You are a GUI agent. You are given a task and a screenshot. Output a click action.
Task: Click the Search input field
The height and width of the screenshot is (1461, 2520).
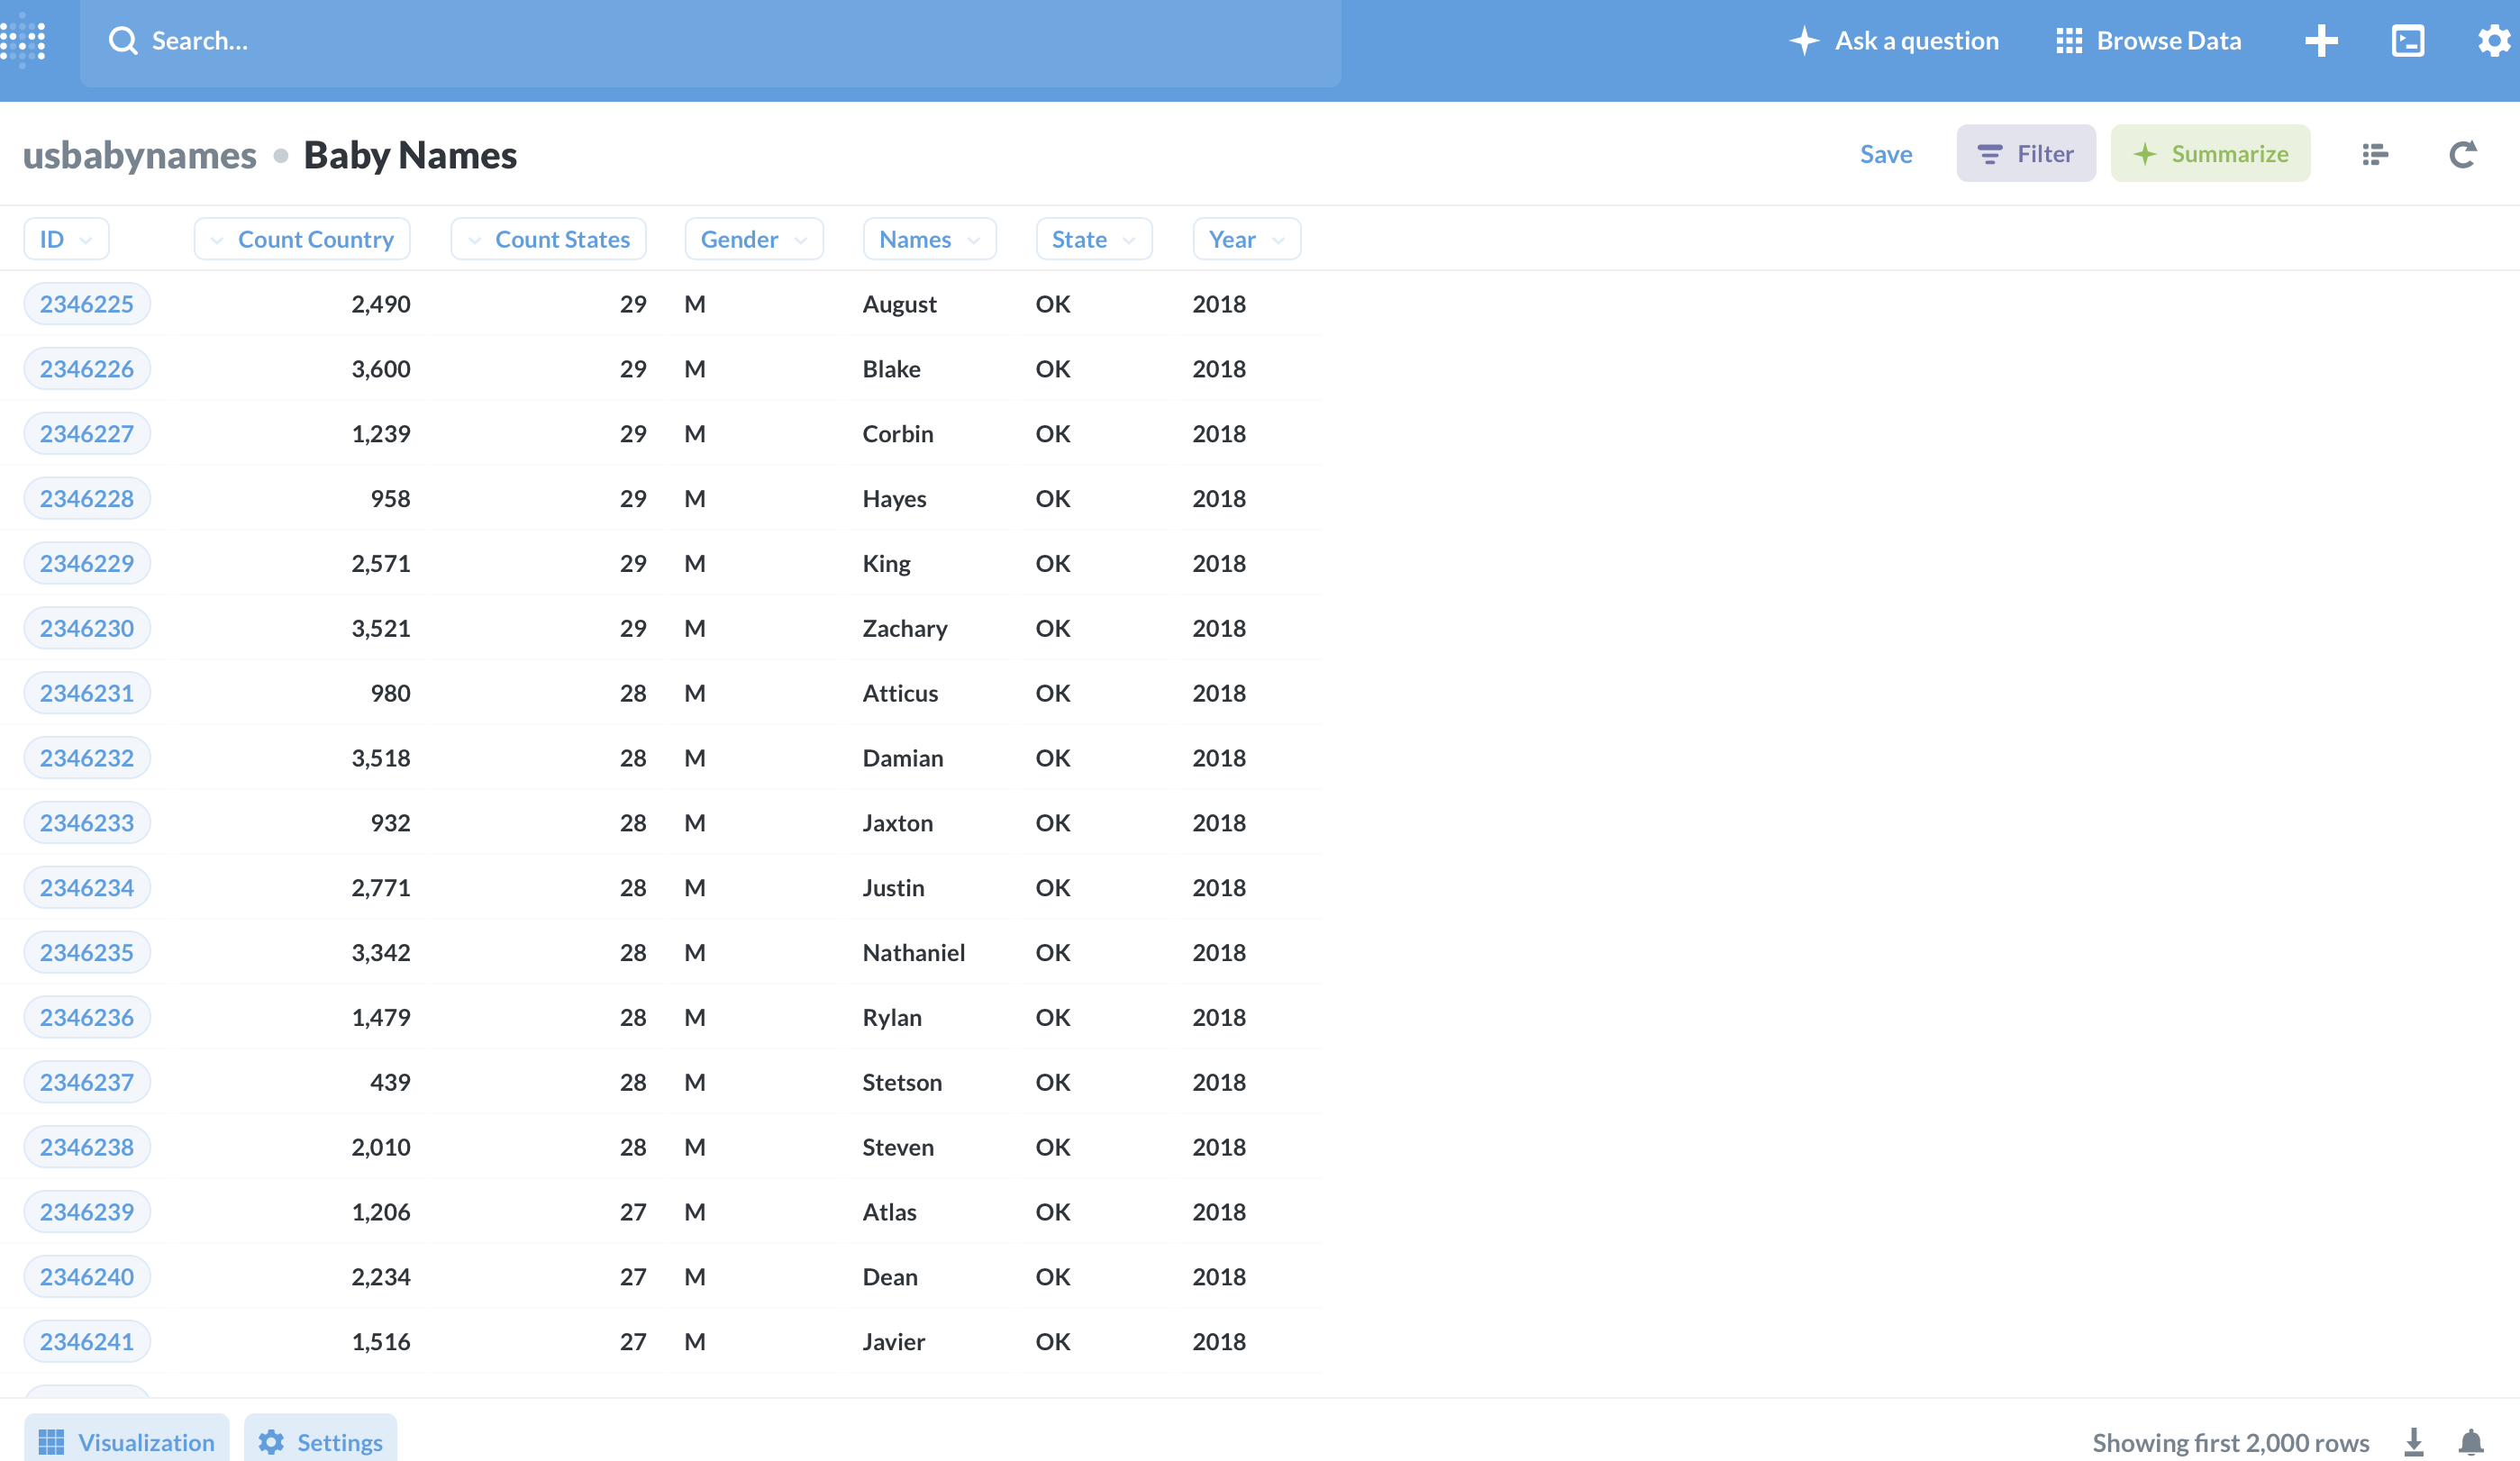coord(700,41)
